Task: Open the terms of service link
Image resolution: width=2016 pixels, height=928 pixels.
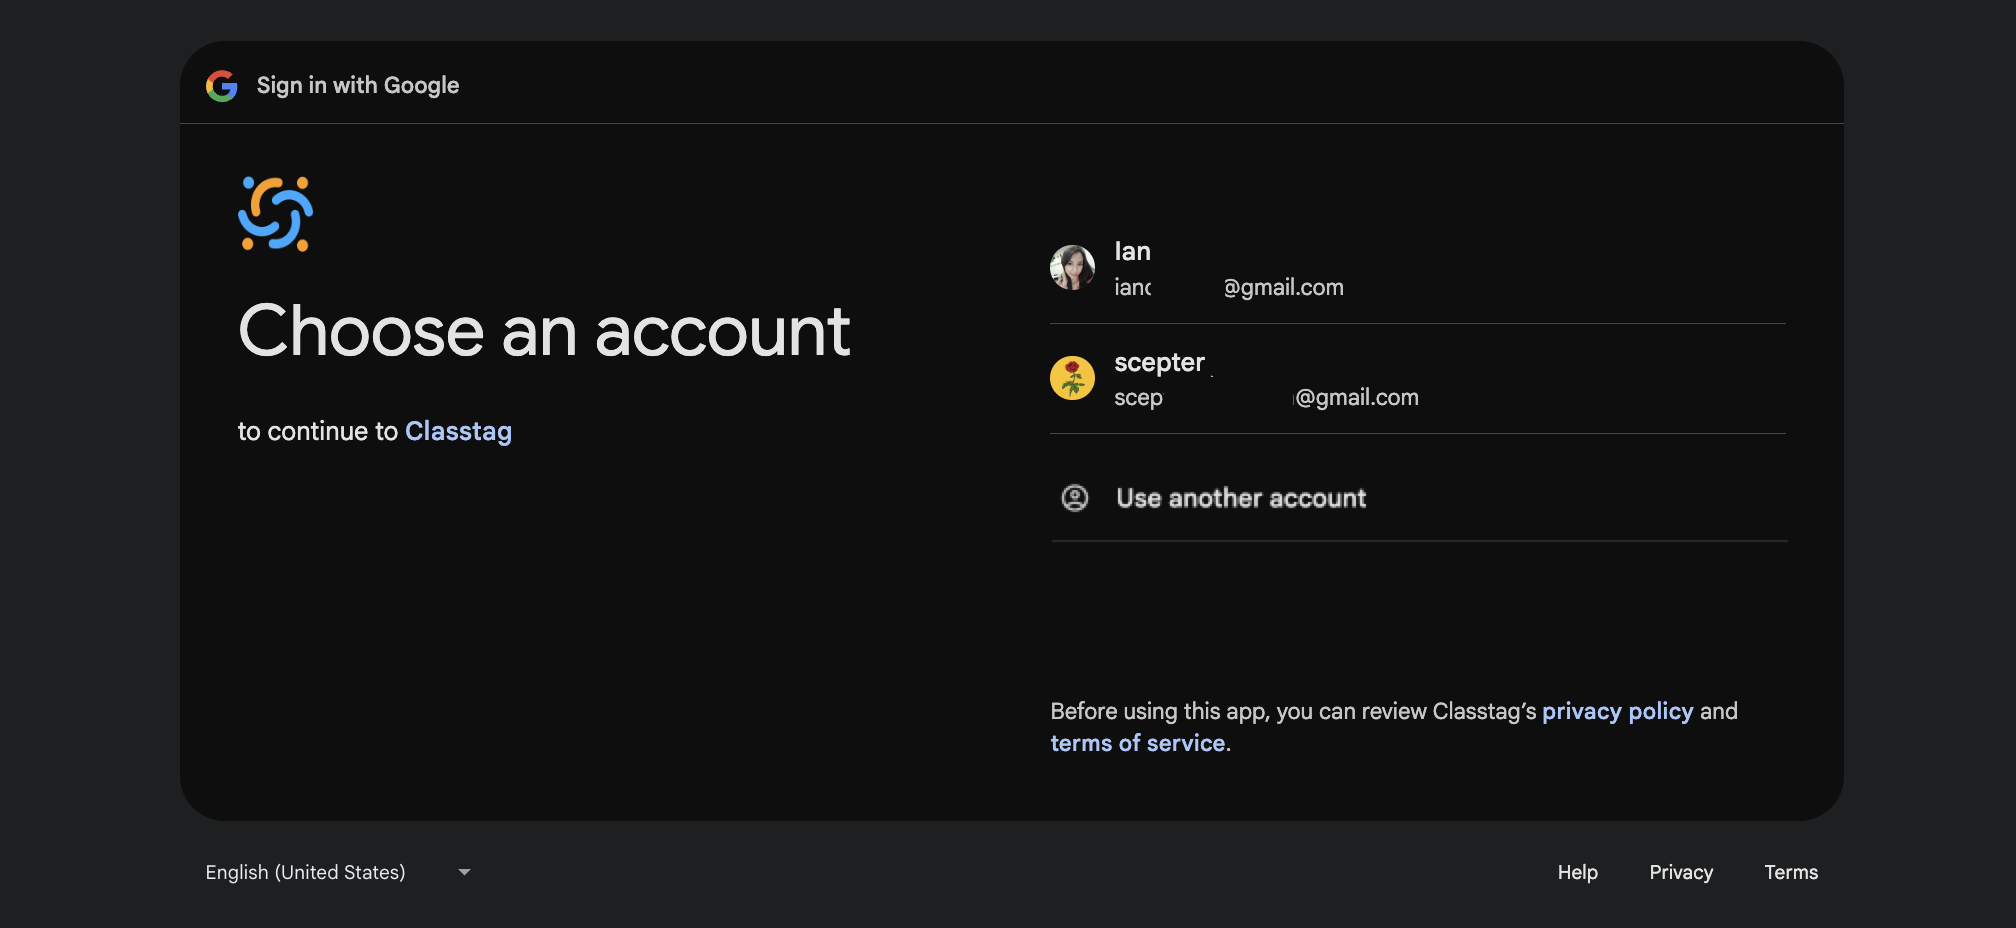Action: [1137, 743]
